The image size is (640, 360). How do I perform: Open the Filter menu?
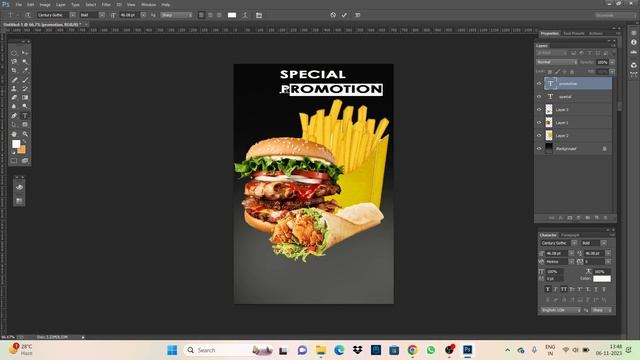(x=106, y=4)
